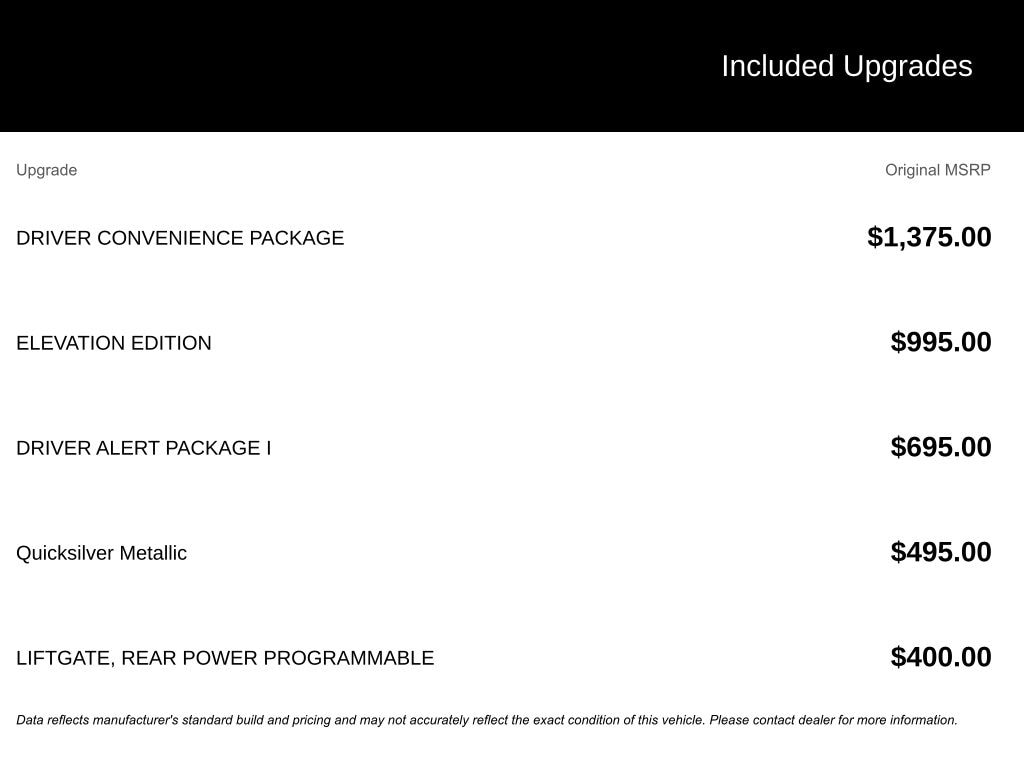Select the 'Upgrade' column header
This screenshot has width=1024, height=768.
tap(46, 170)
